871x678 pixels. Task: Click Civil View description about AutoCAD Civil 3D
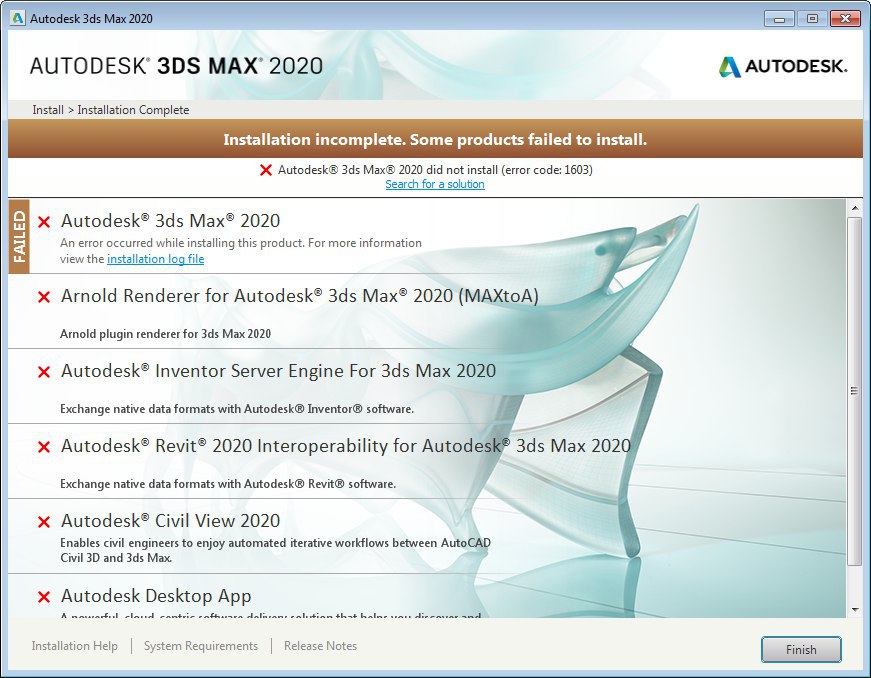pos(276,550)
